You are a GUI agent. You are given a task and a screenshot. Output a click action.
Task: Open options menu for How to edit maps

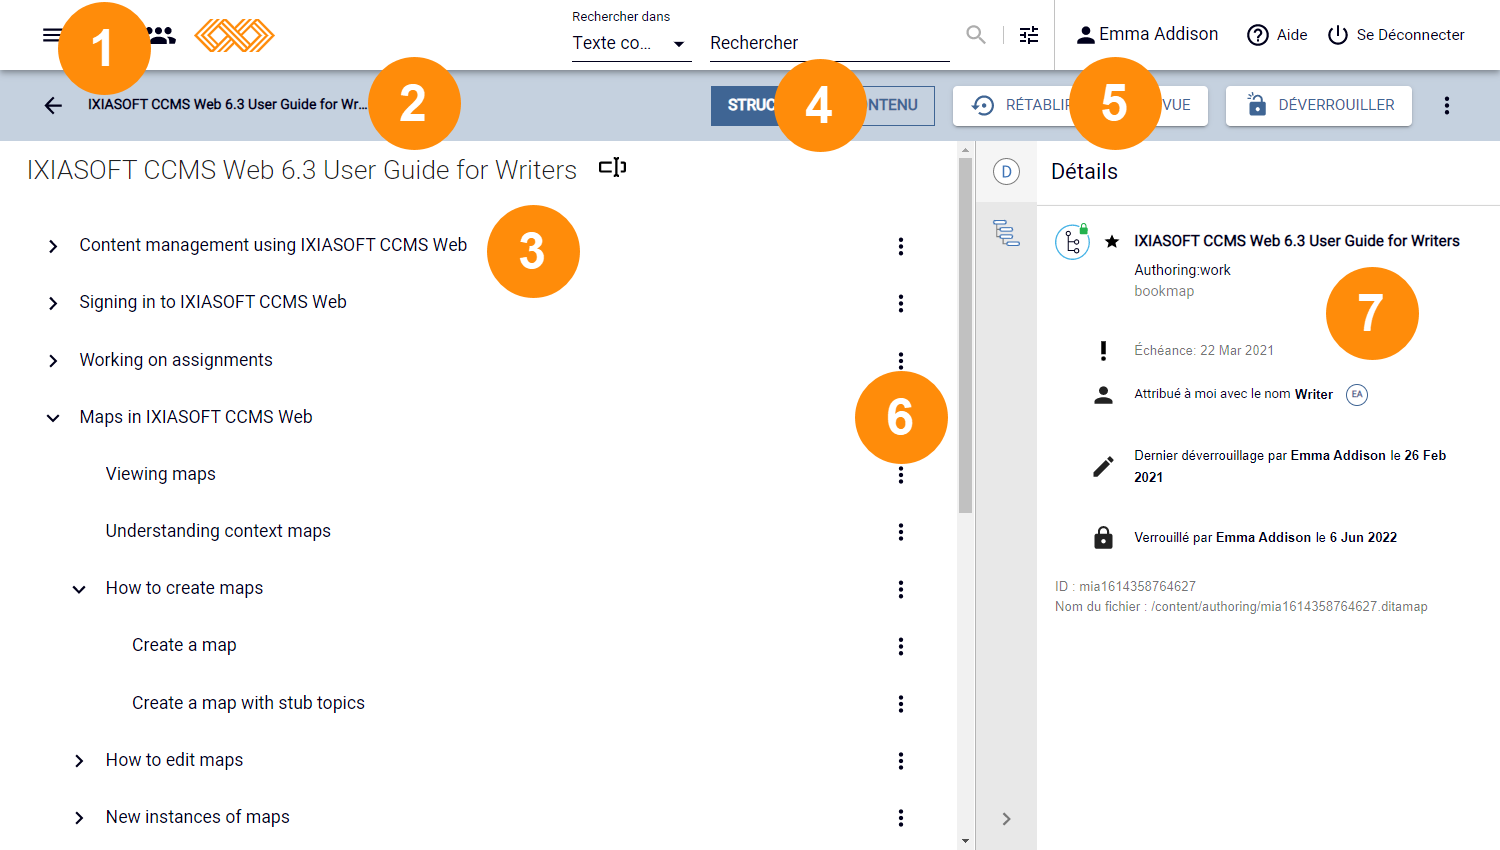coord(901,761)
